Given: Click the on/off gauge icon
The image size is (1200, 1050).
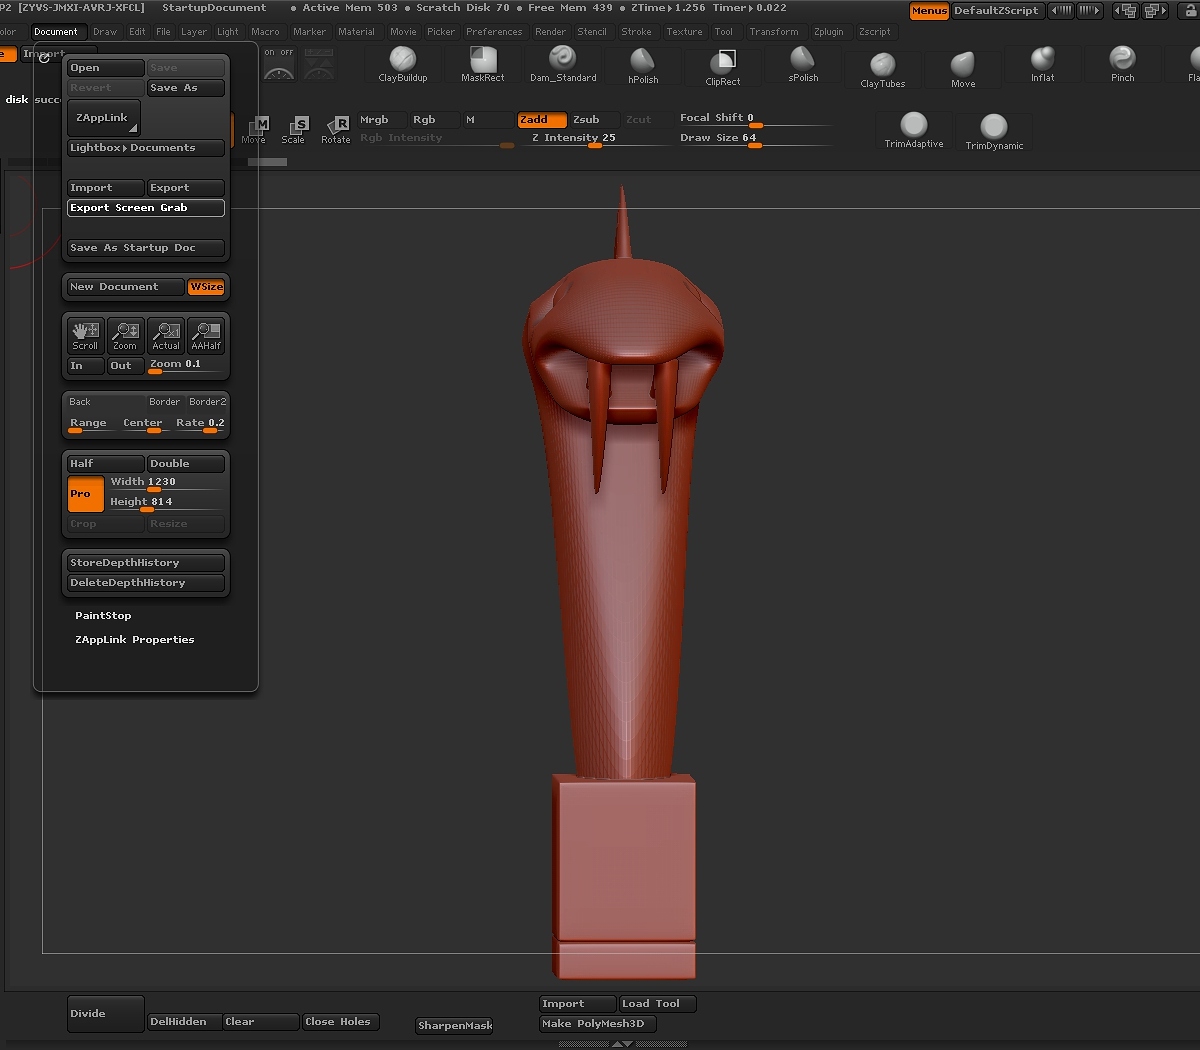Looking at the screenshot, I should pyautogui.click(x=279, y=65).
